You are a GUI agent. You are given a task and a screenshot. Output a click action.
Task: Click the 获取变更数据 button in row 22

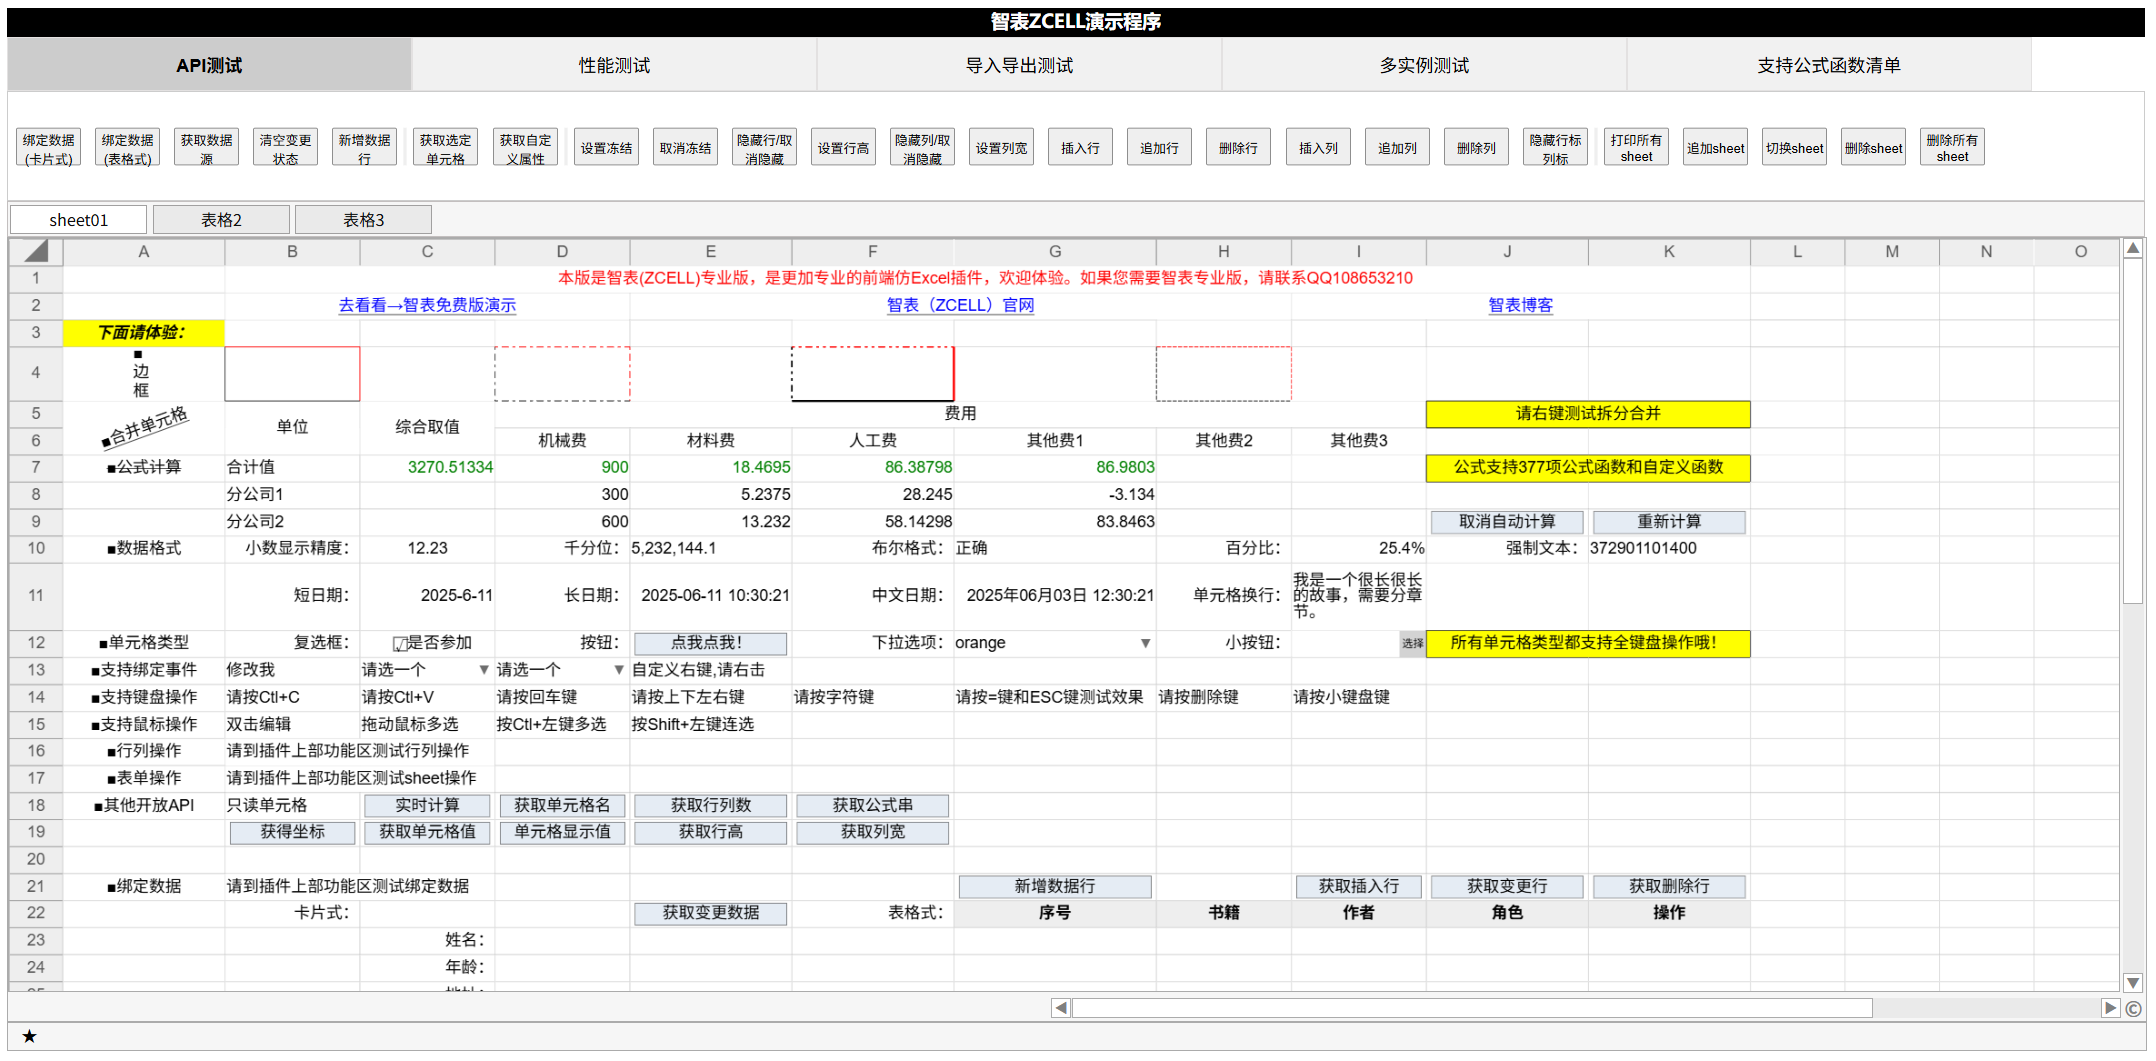(x=711, y=913)
